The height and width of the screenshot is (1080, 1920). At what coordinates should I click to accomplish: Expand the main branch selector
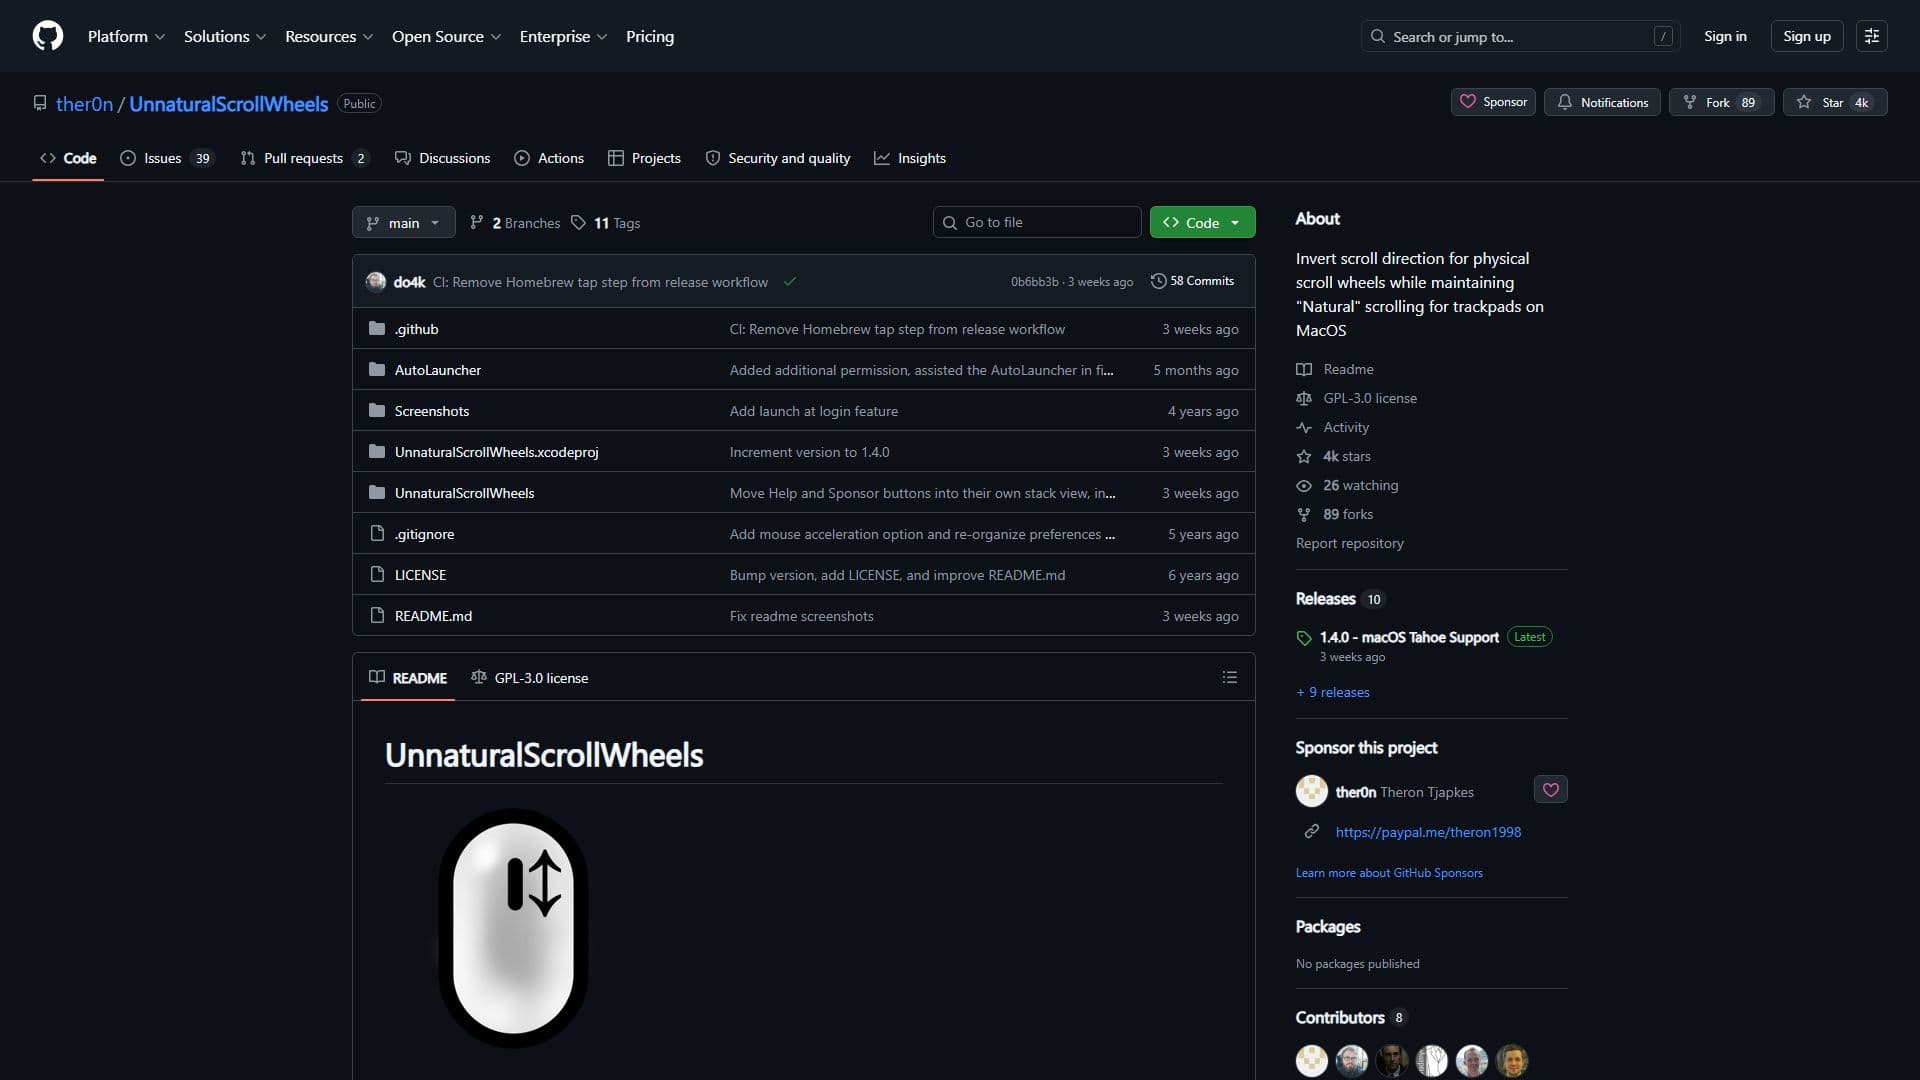(x=403, y=223)
